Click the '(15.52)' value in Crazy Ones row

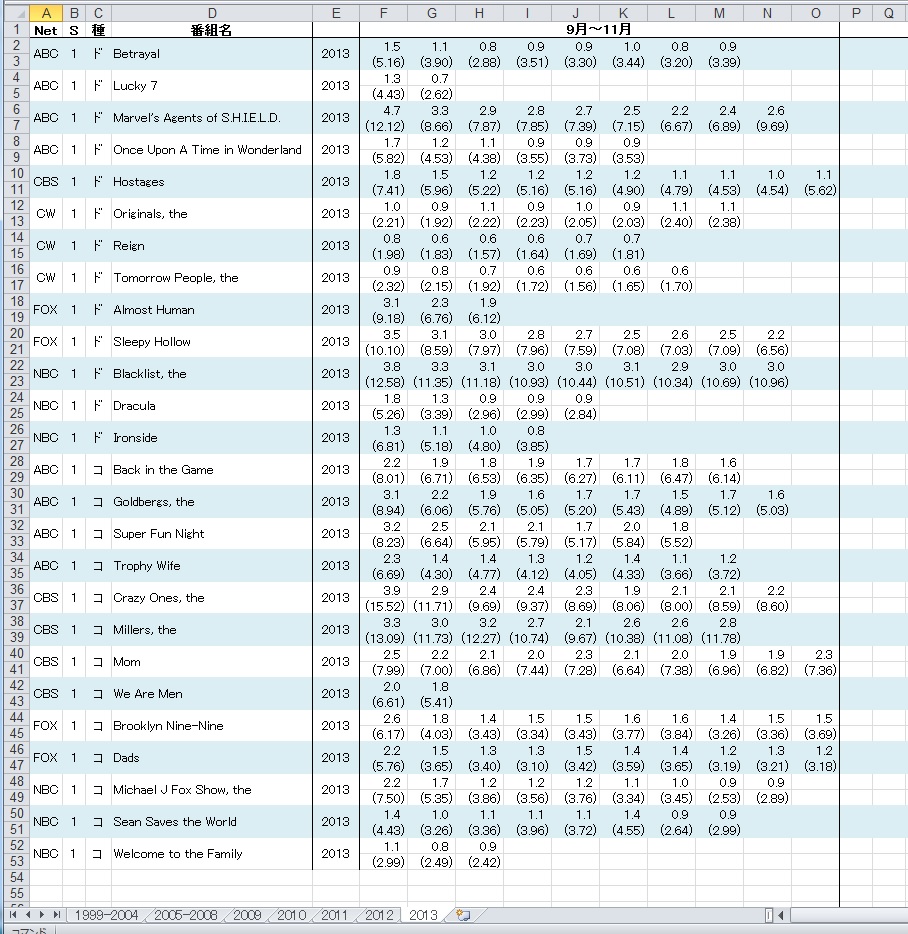(x=385, y=606)
